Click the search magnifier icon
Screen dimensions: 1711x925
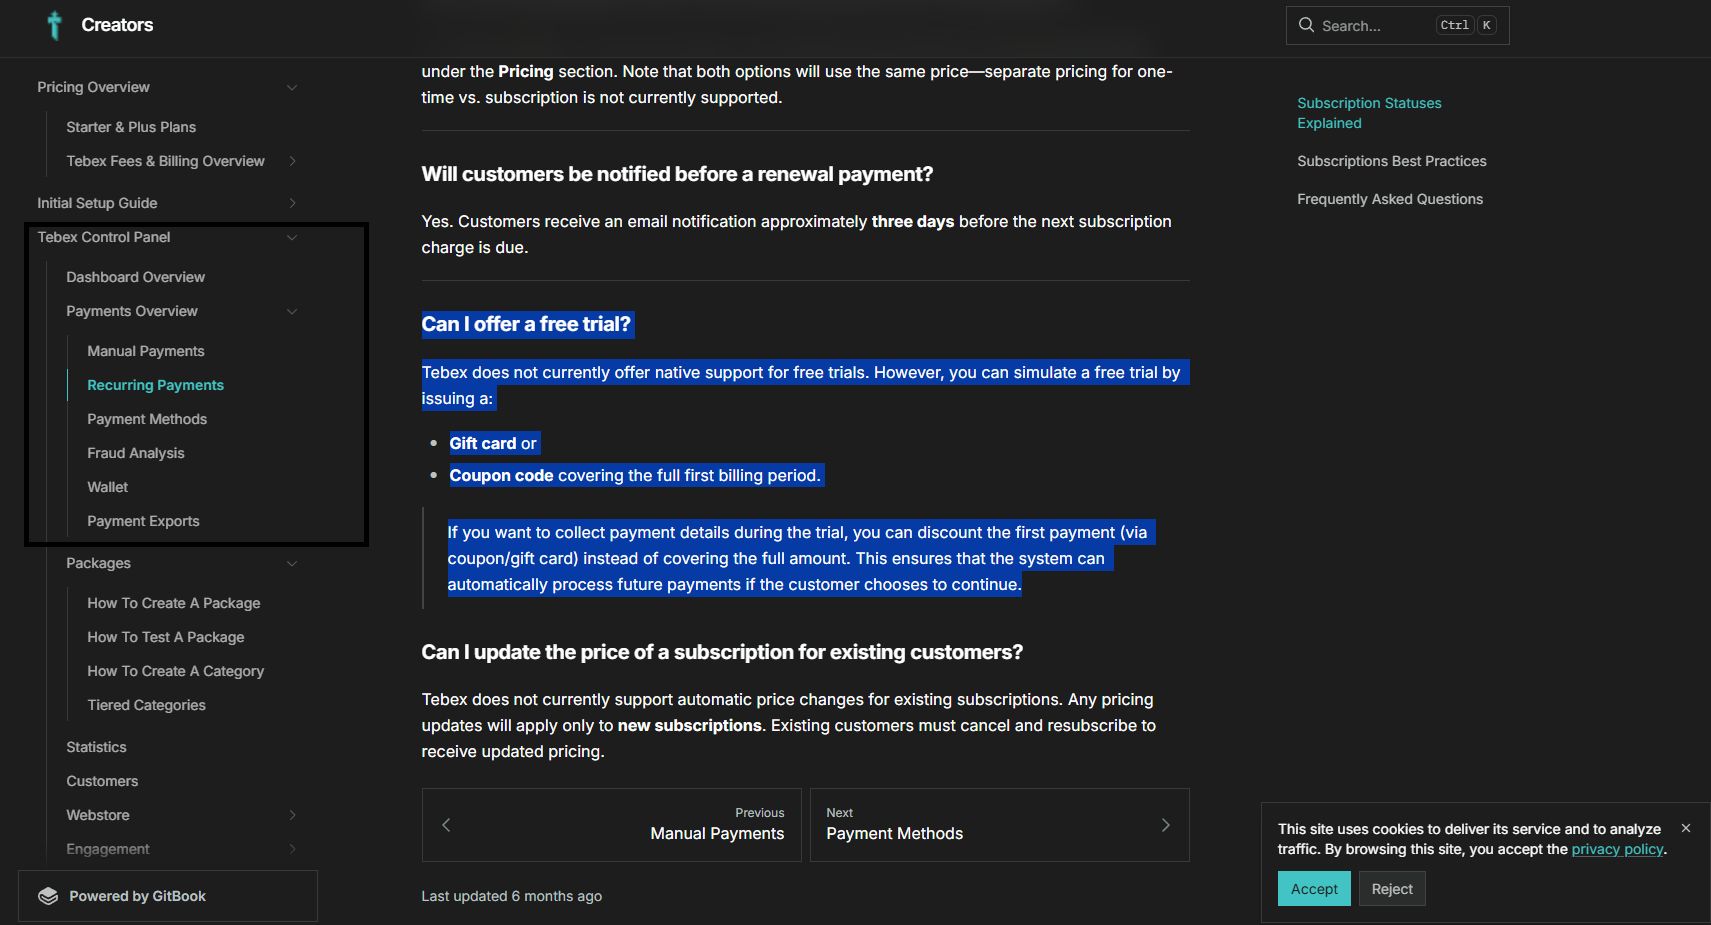1306,25
